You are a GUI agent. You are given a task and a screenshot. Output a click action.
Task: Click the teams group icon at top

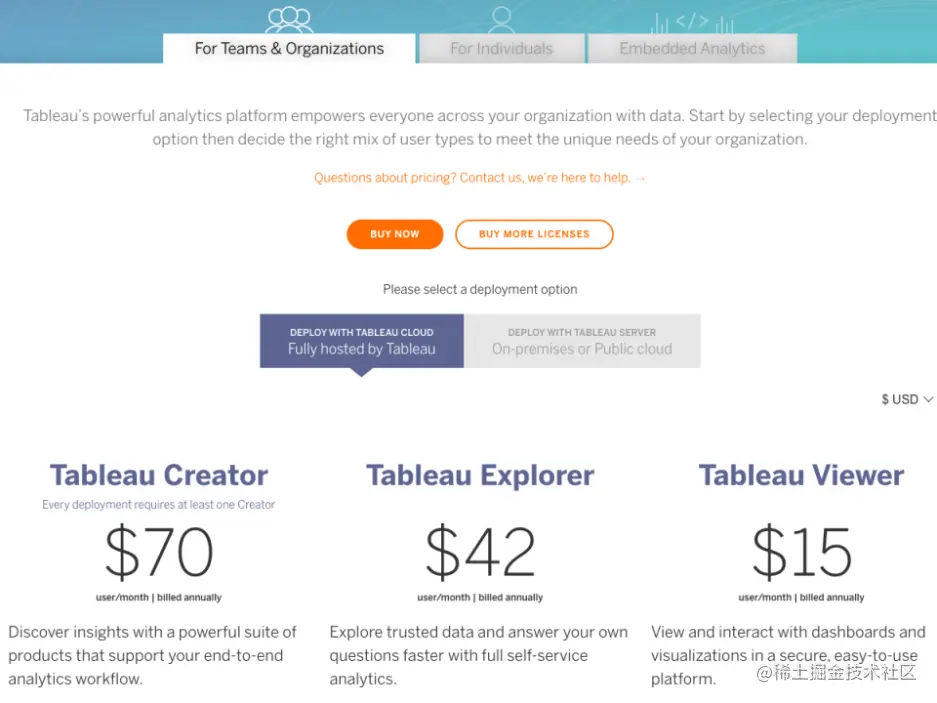click(x=289, y=18)
